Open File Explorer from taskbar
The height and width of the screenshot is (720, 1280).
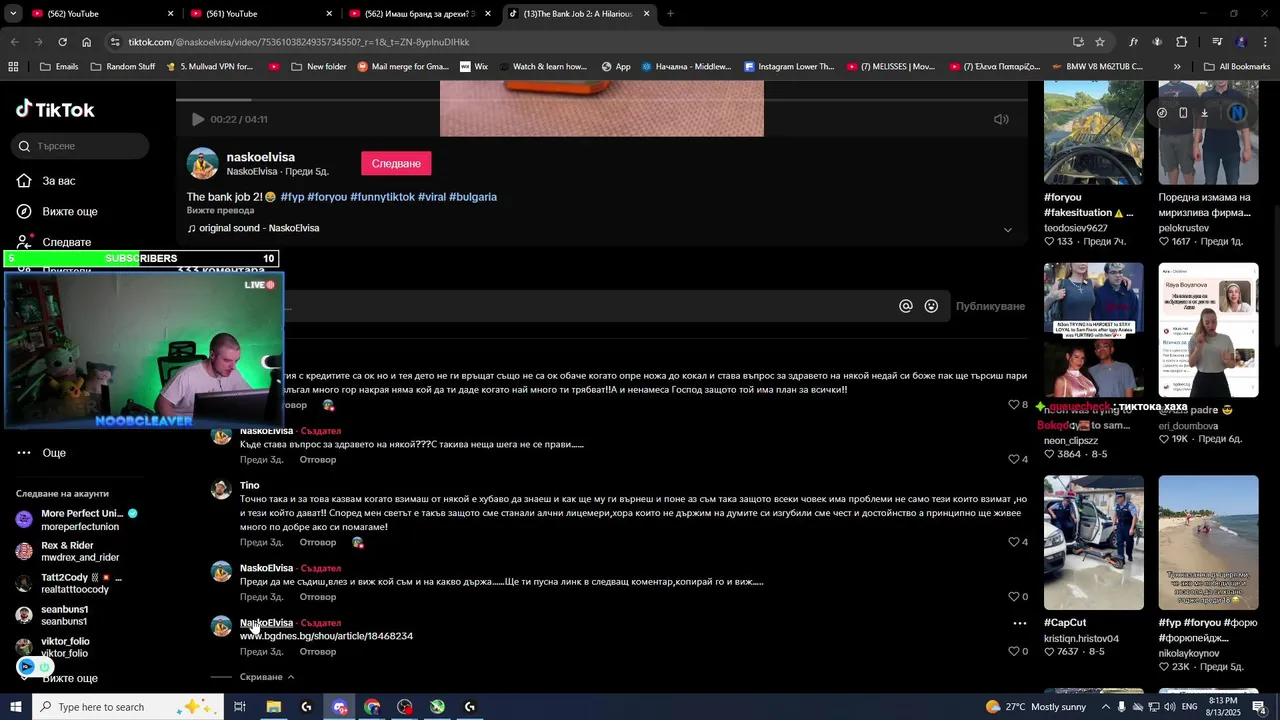273,707
